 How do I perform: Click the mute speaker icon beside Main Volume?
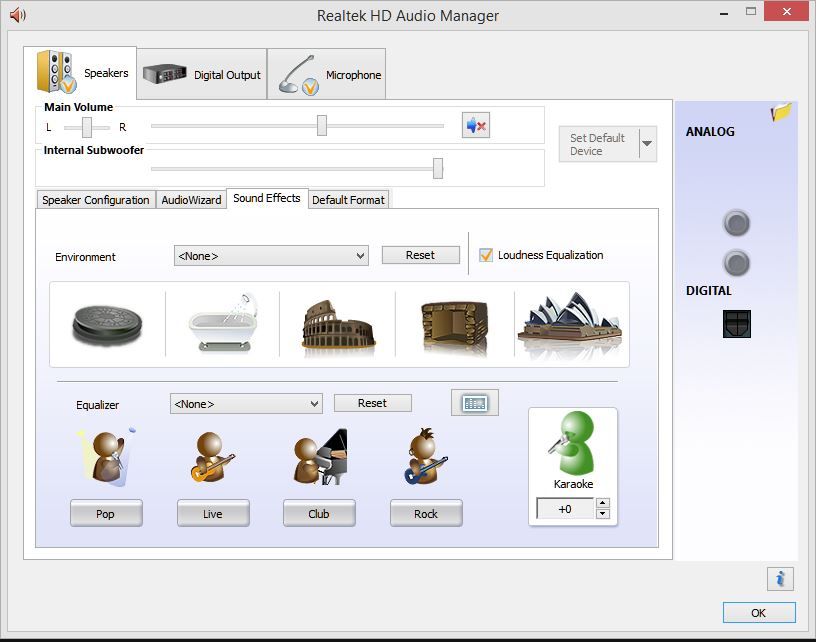click(476, 125)
